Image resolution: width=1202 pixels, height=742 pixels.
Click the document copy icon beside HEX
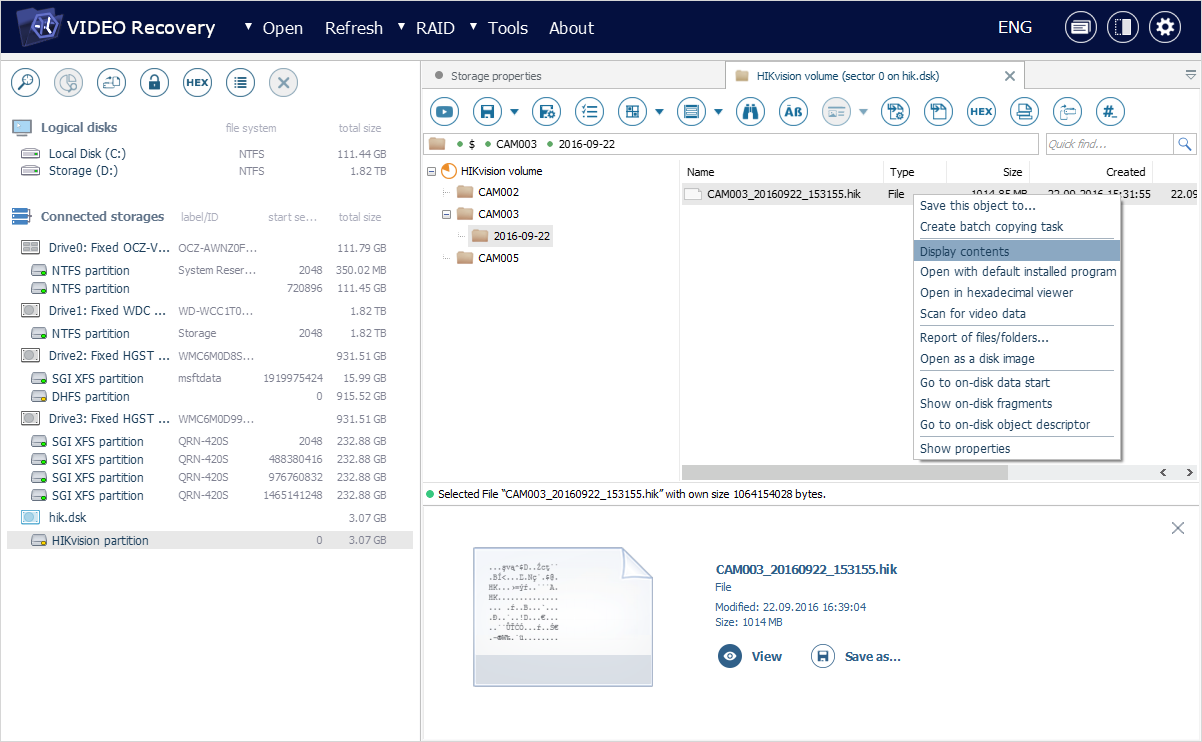(938, 111)
